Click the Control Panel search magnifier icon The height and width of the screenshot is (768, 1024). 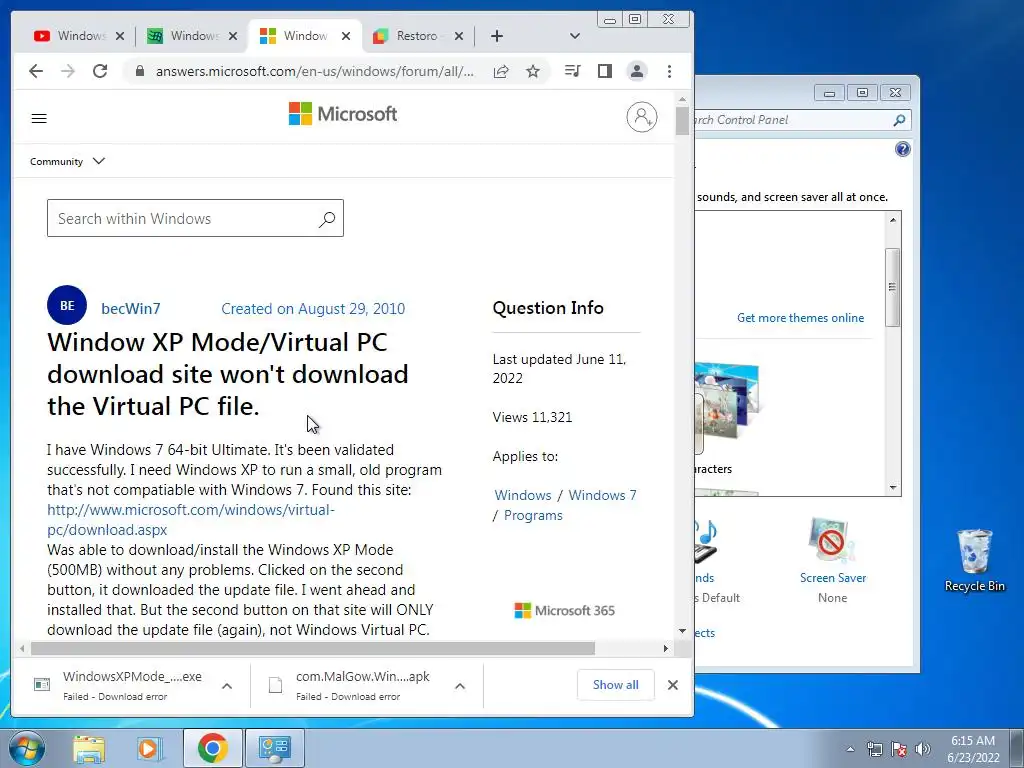[x=899, y=120]
